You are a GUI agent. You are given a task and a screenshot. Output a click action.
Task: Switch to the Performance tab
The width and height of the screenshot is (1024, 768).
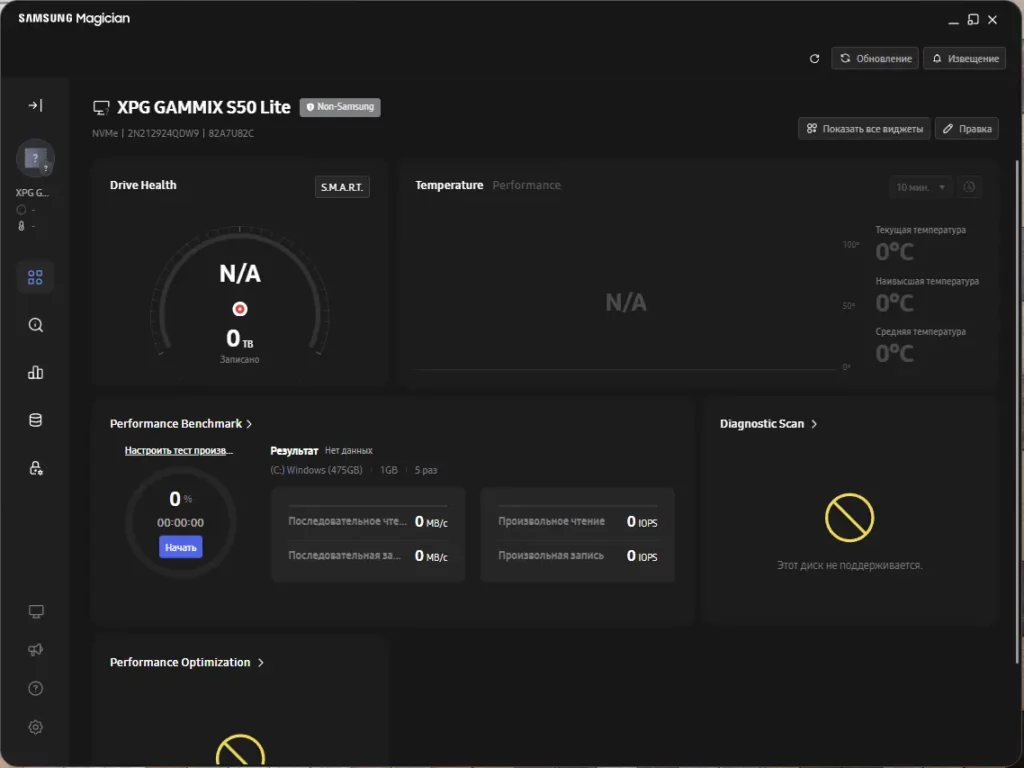click(x=526, y=185)
